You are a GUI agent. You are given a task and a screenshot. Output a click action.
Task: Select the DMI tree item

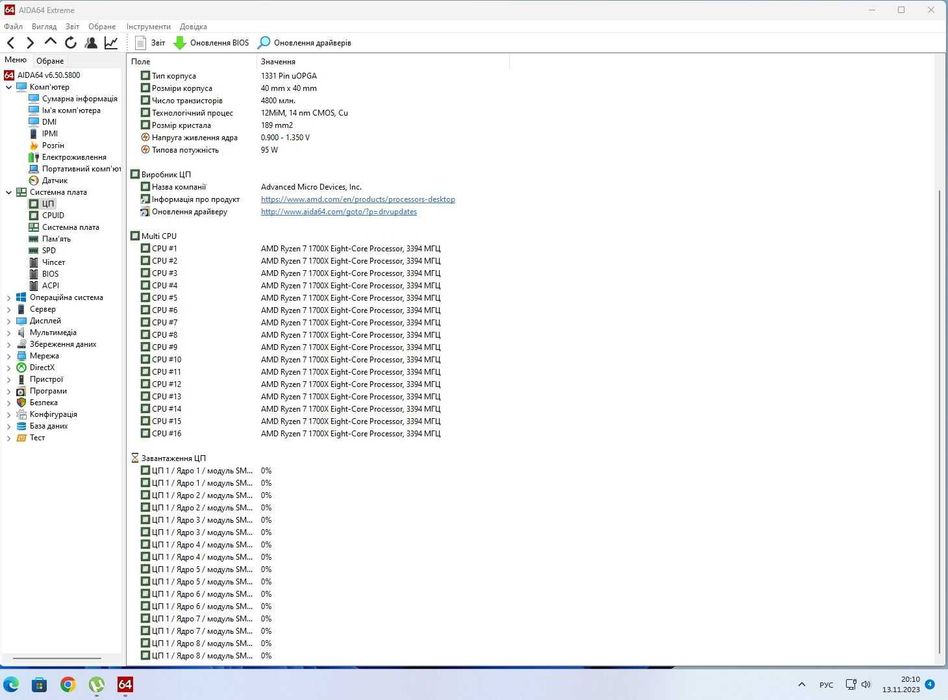[49, 122]
